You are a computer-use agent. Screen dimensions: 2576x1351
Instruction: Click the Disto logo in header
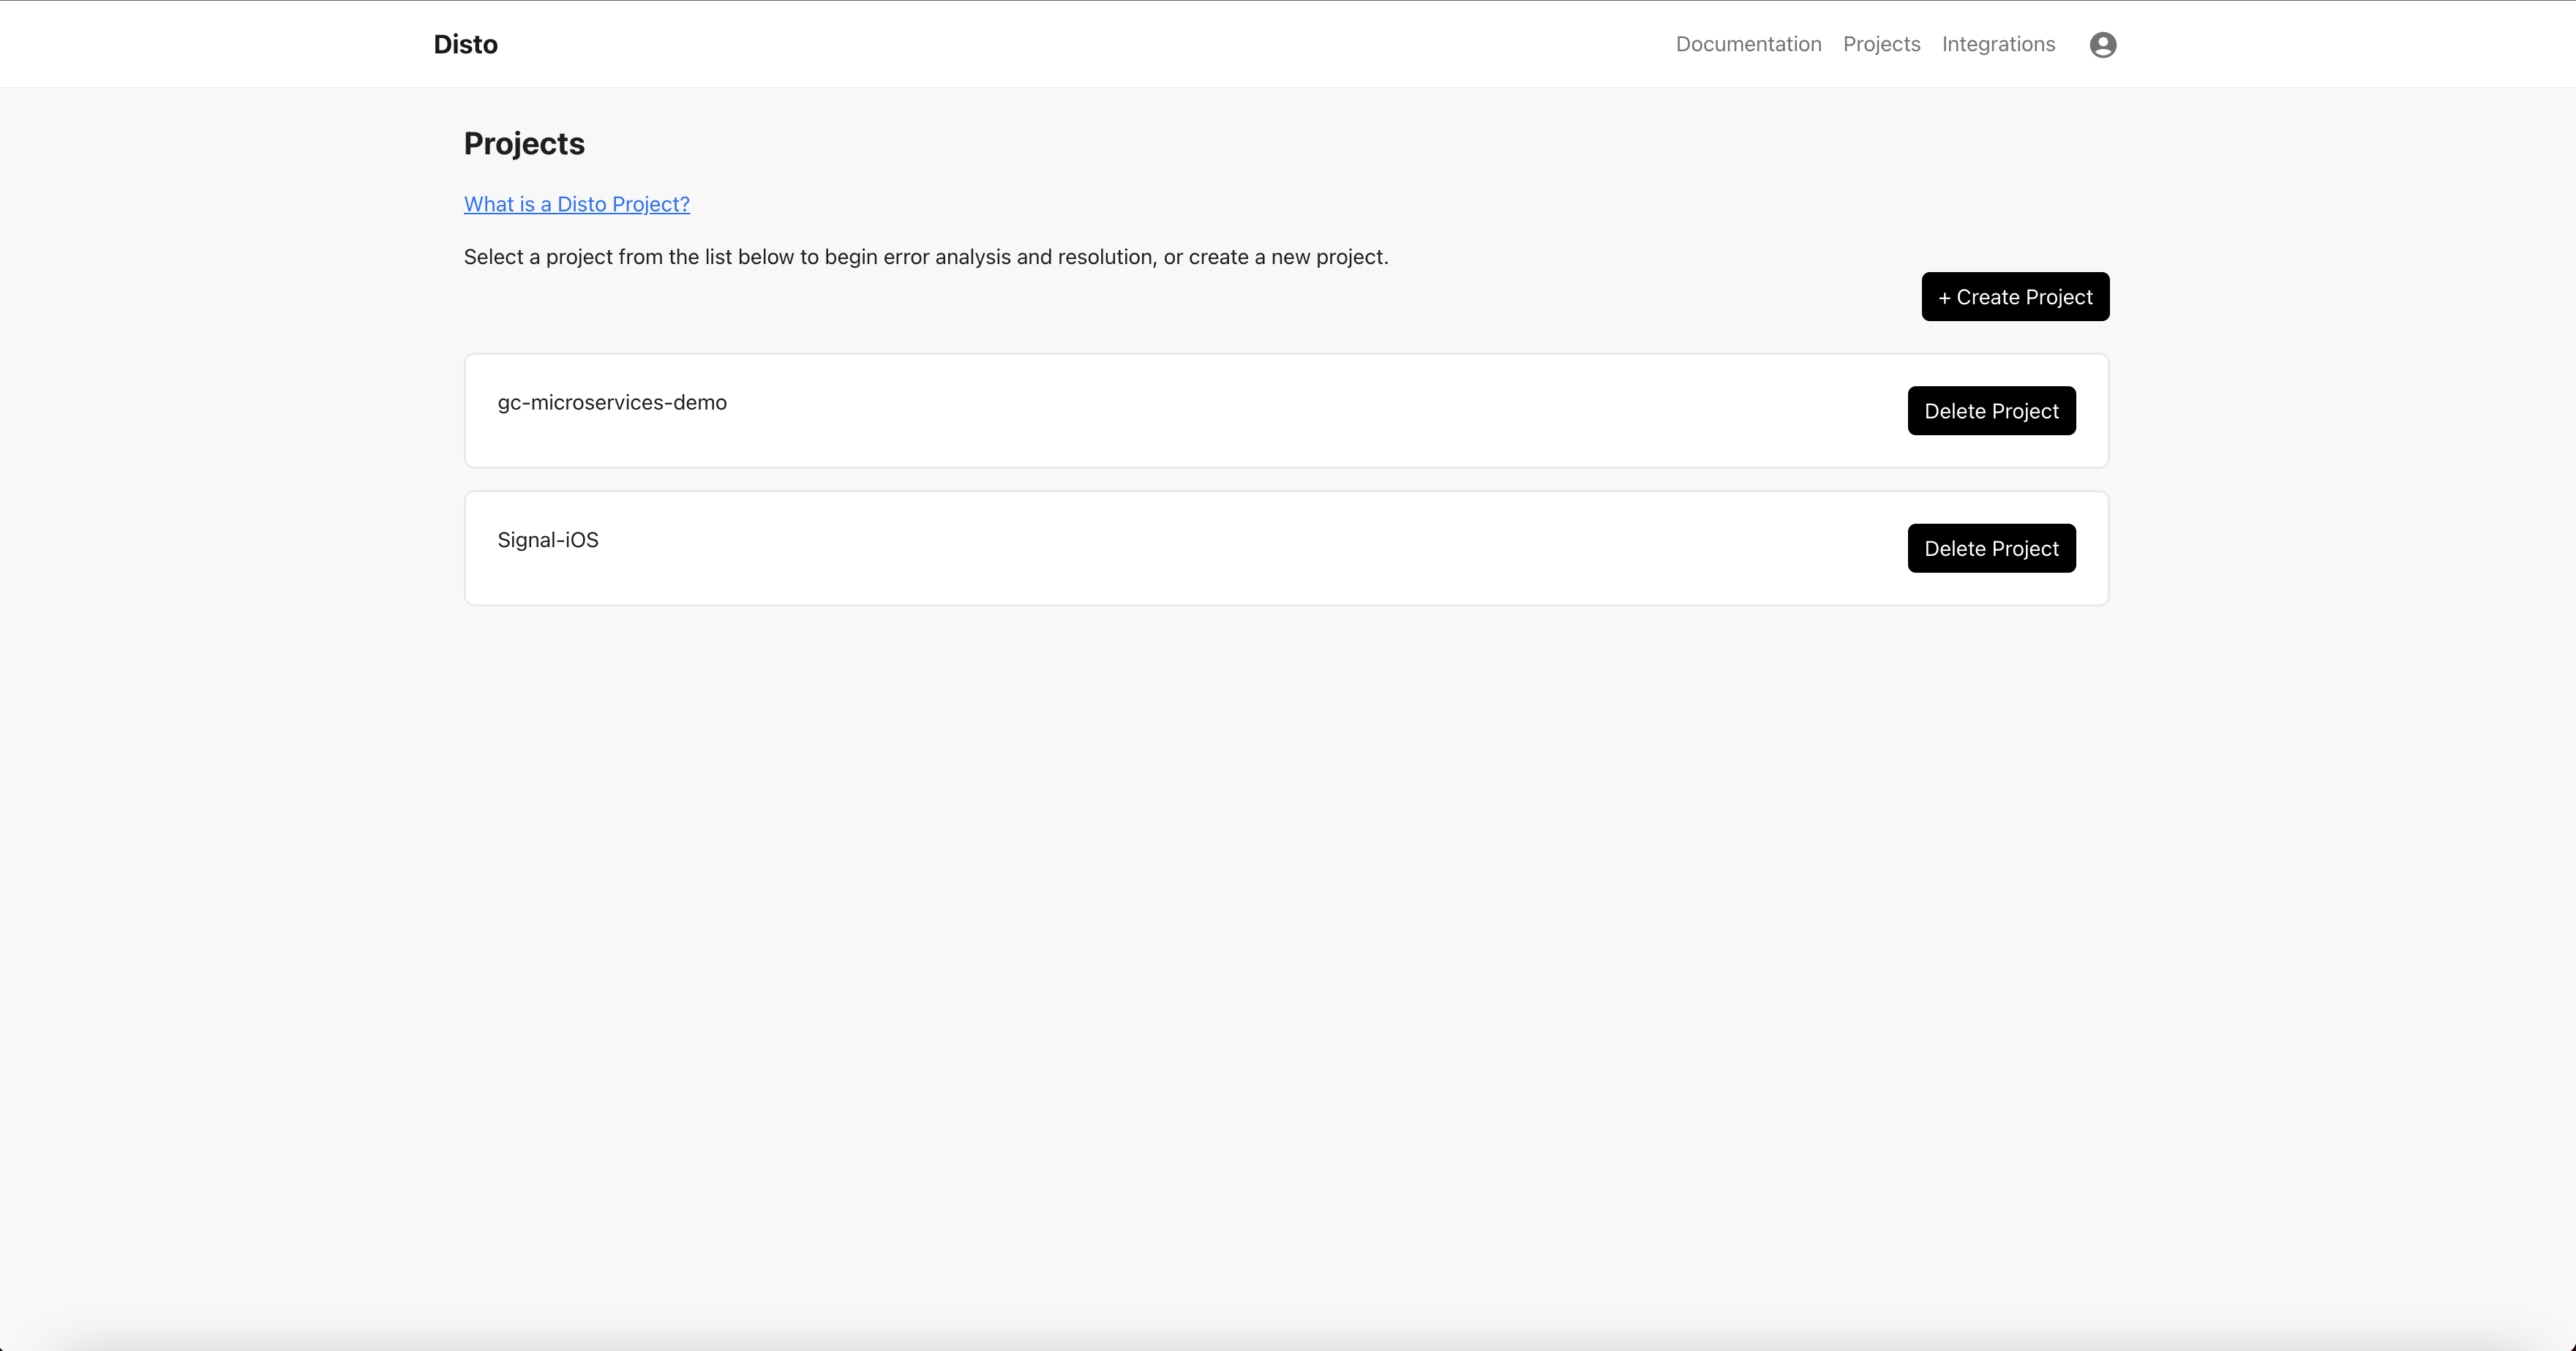pyautogui.click(x=465, y=44)
